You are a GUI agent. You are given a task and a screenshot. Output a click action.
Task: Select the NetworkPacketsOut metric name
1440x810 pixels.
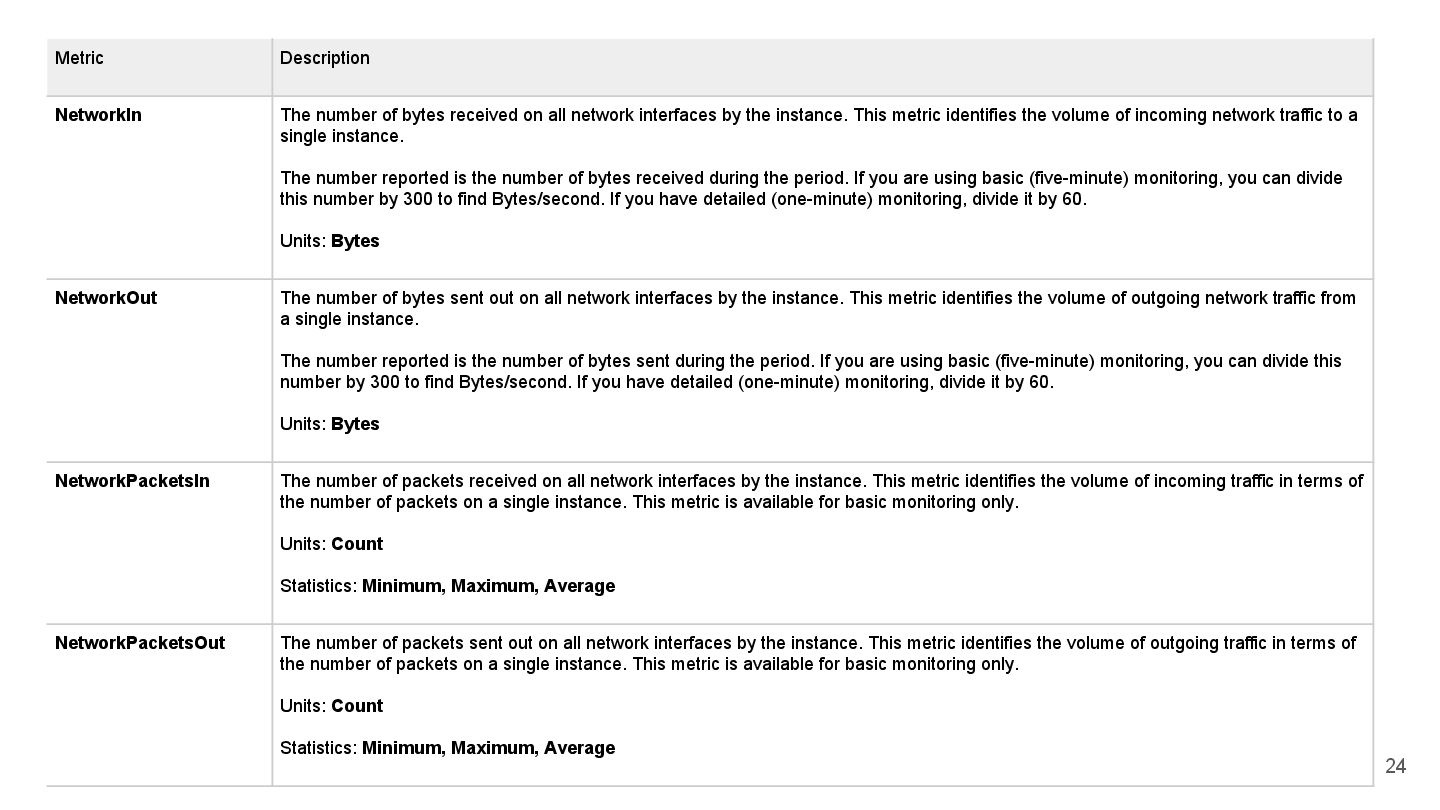point(140,643)
